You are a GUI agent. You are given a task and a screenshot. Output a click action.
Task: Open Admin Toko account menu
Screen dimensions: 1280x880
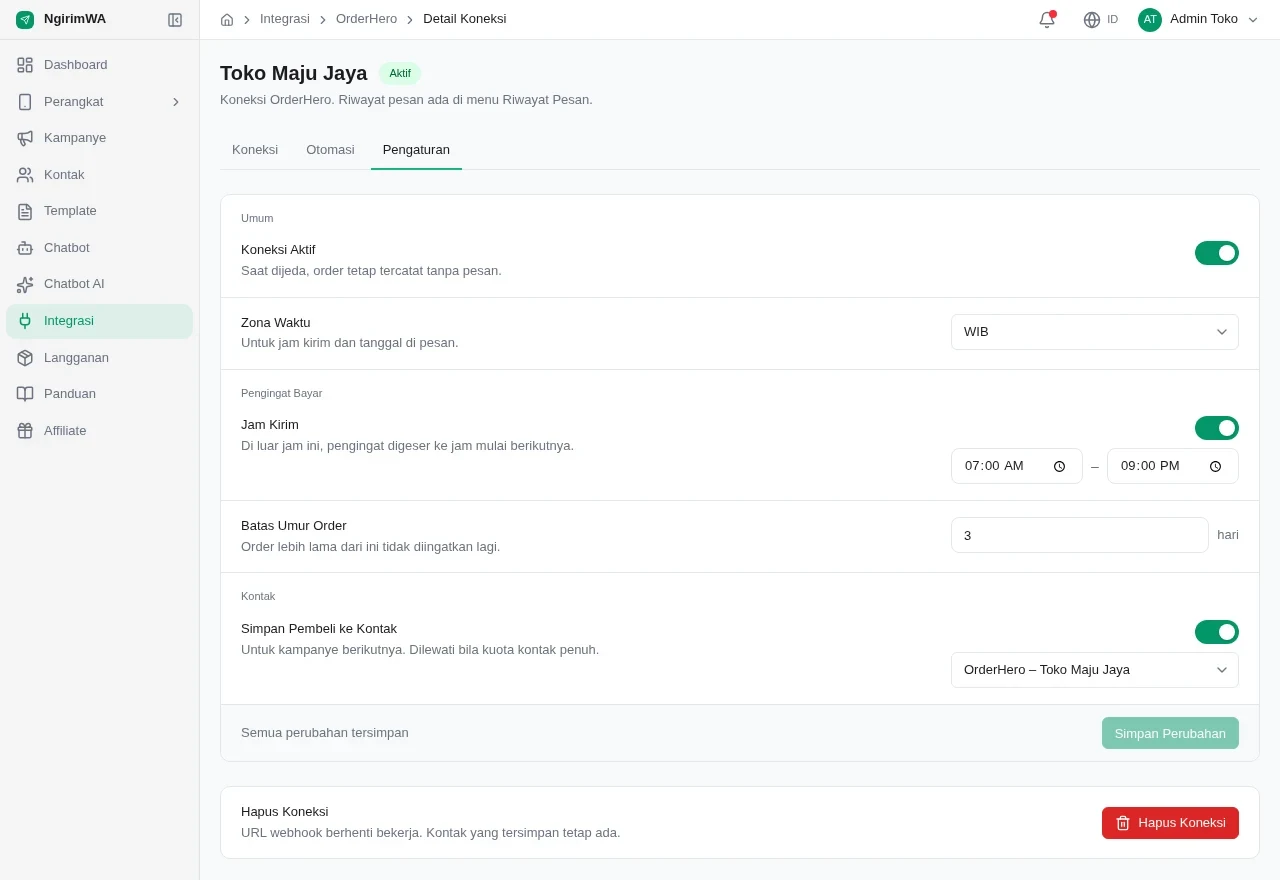coord(1198,19)
